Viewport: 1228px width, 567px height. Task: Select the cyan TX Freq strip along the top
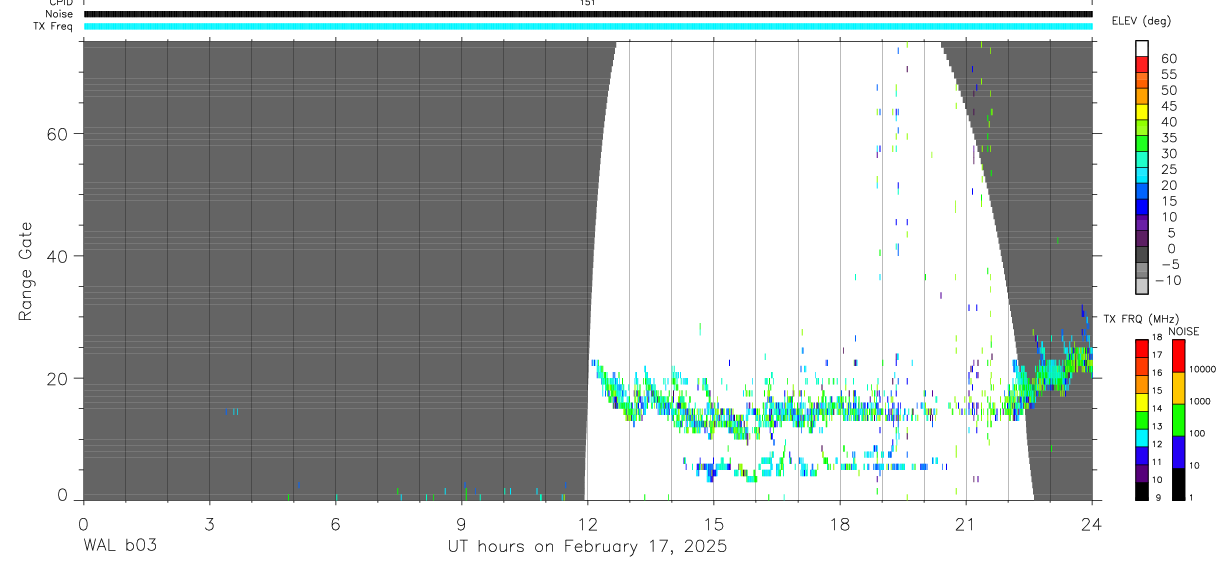coord(588,26)
